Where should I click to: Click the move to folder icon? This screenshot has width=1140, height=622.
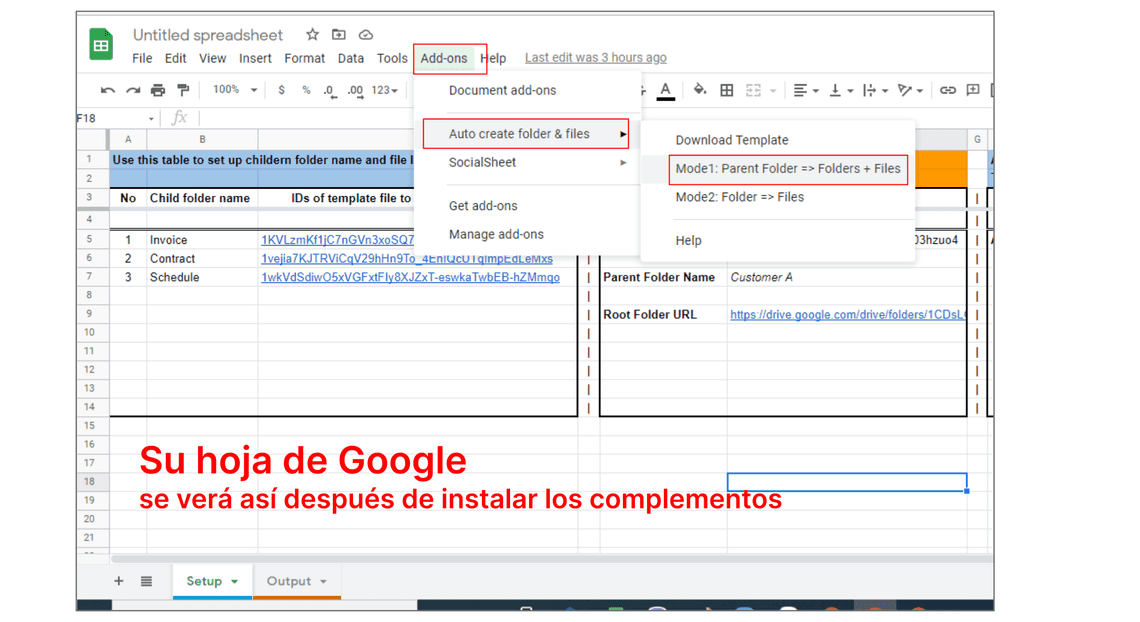[x=339, y=35]
